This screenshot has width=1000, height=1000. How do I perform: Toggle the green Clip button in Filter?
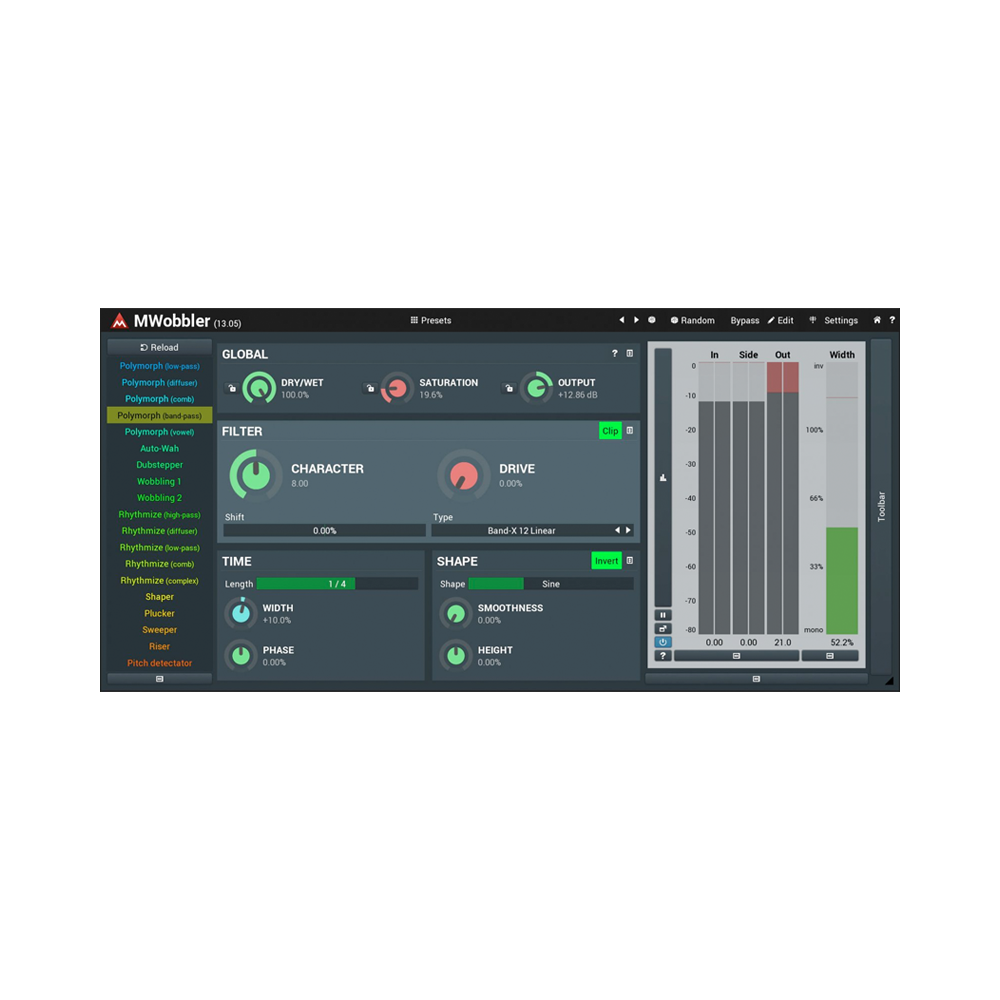[610, 431]
